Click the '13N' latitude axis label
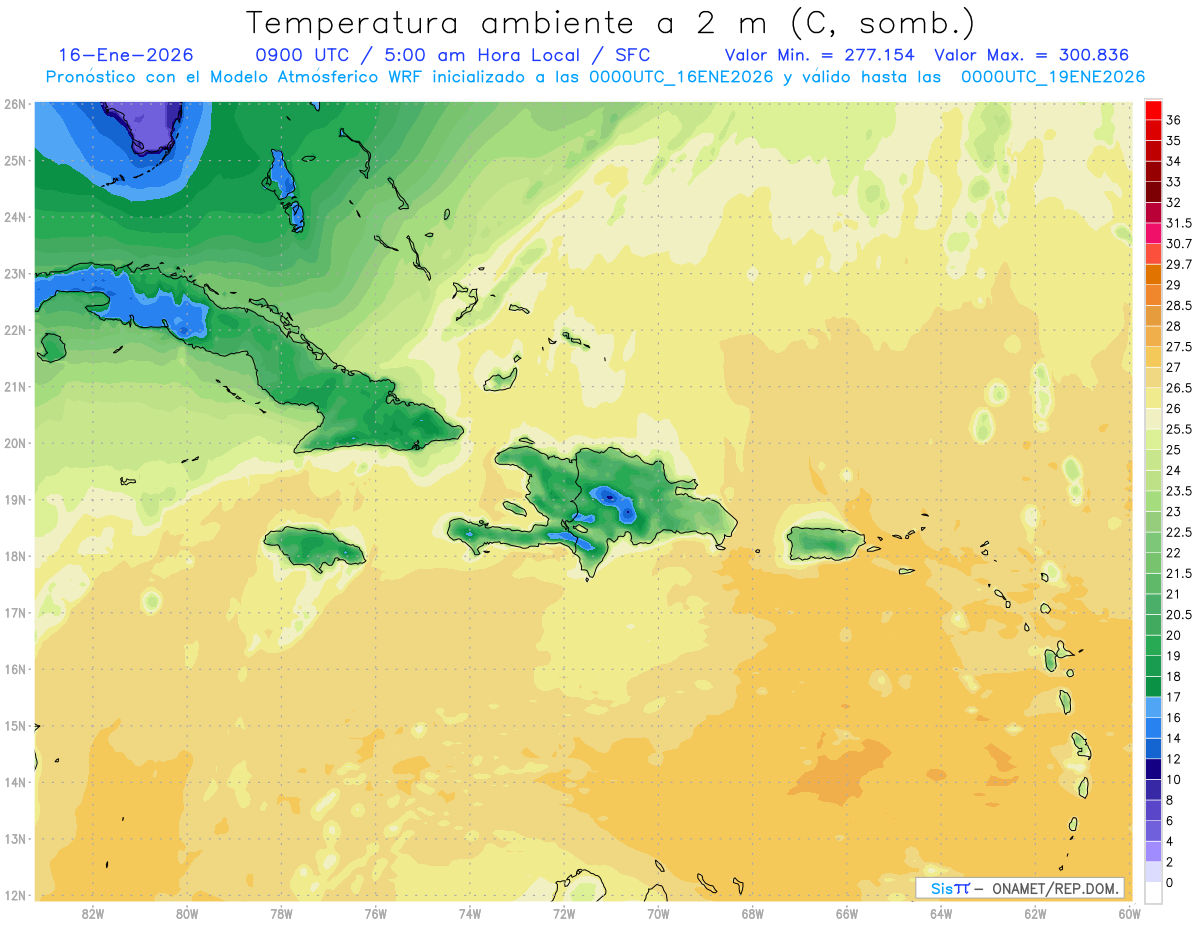The width and height of the screenshot is (1200, 927). 14,839
